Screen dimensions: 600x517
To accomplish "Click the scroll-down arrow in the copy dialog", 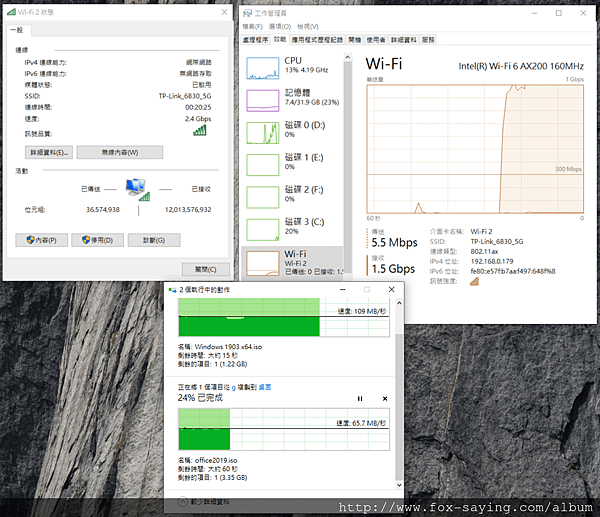I will coord(399,485).
